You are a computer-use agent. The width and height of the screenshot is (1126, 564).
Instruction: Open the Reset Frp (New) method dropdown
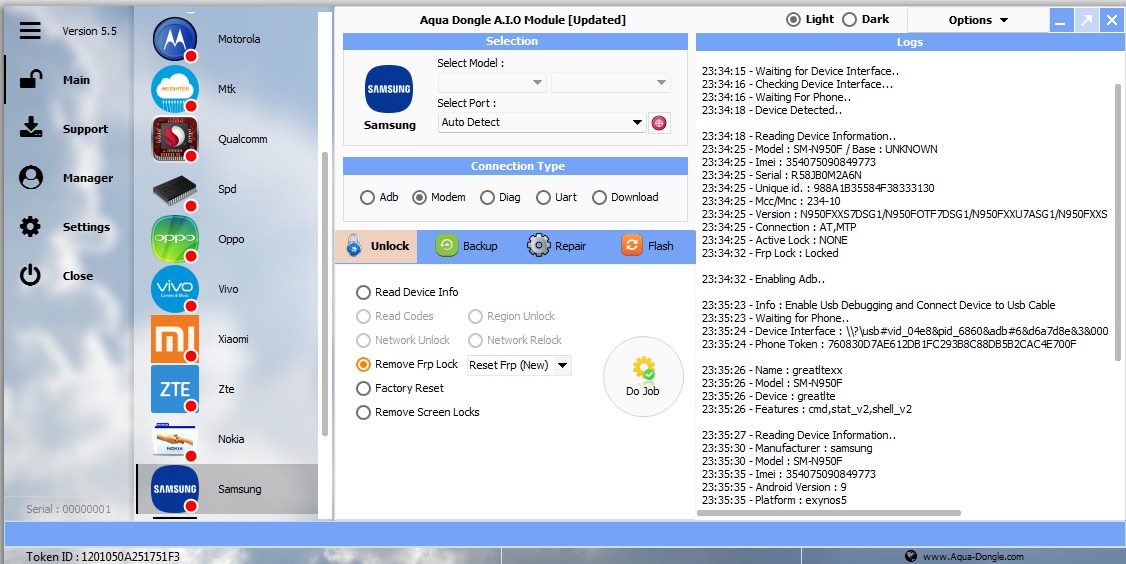(519, 365)
